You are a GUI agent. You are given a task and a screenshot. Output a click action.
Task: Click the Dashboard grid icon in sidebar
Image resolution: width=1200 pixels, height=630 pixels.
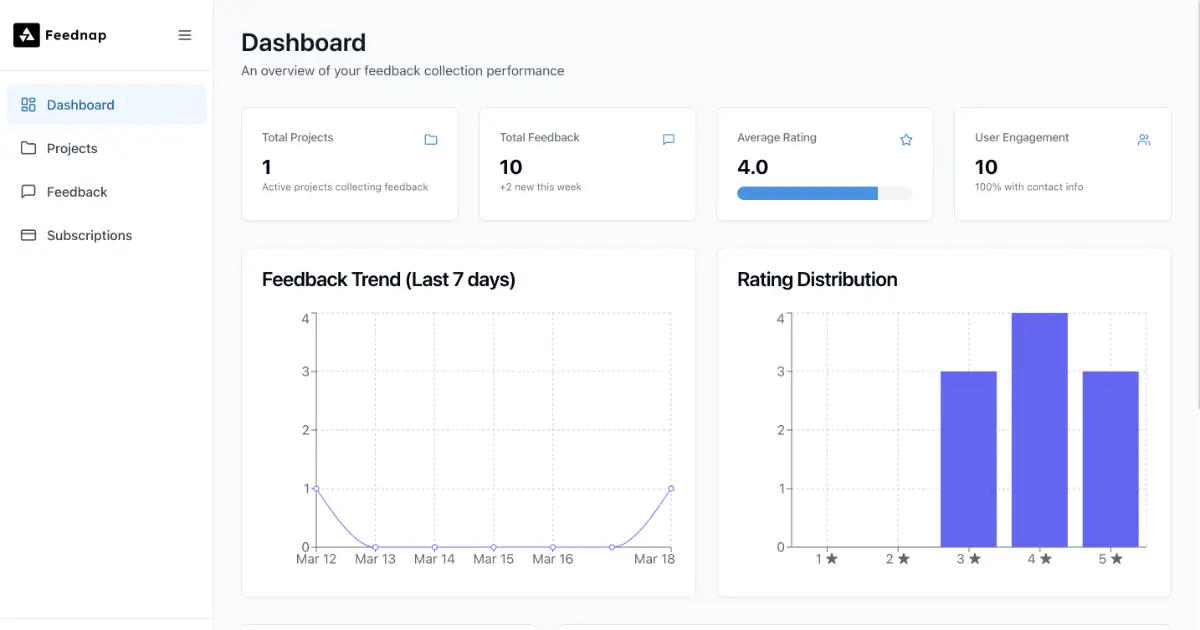[x=28, y=105]
